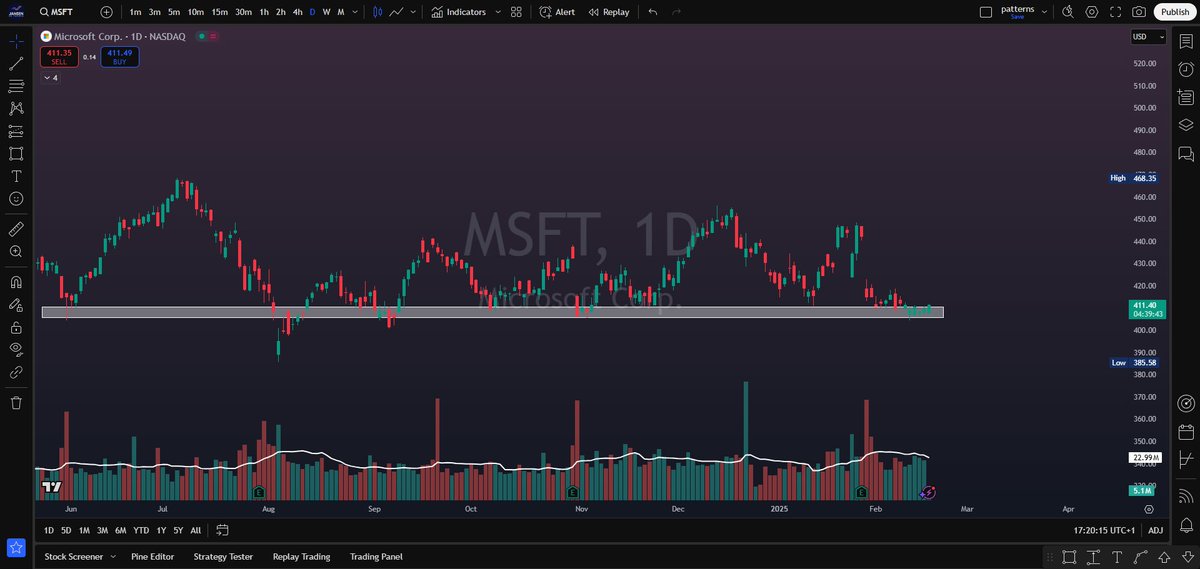Open quick search icon in top bar
Screen dimensions: 1200x569
(1068, 12)
